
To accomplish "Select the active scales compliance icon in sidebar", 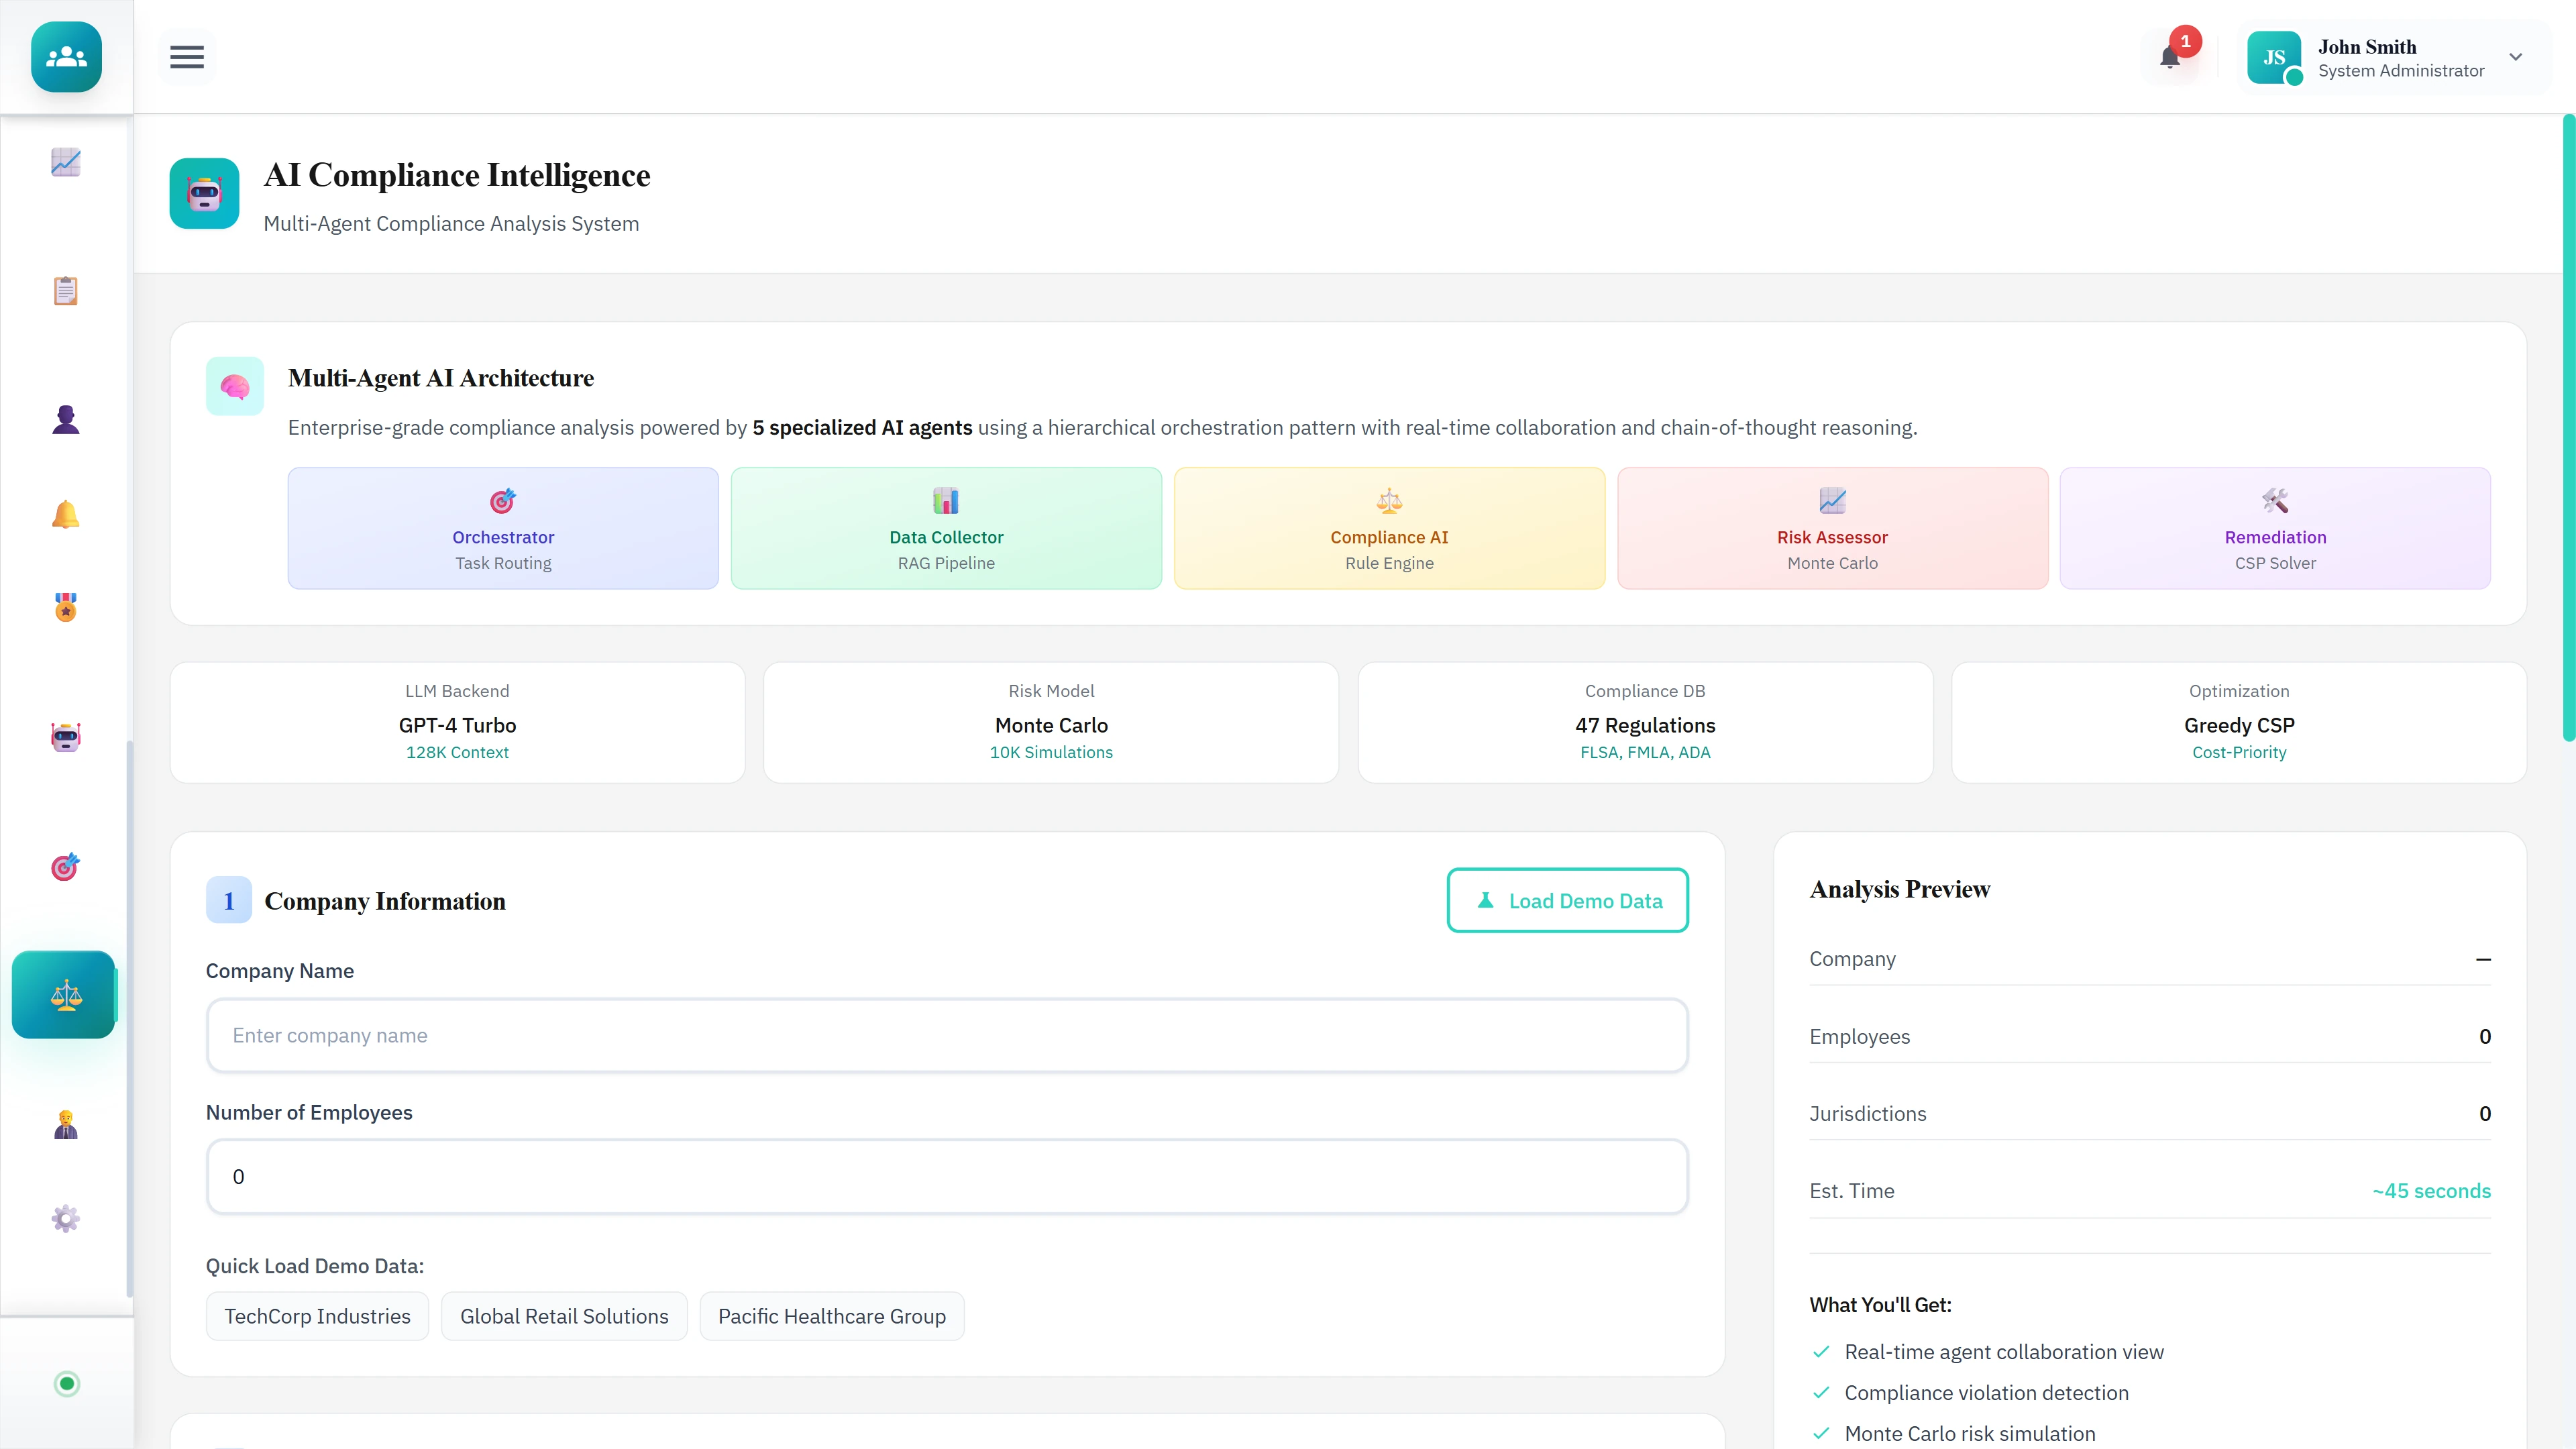I will (64, 994).
